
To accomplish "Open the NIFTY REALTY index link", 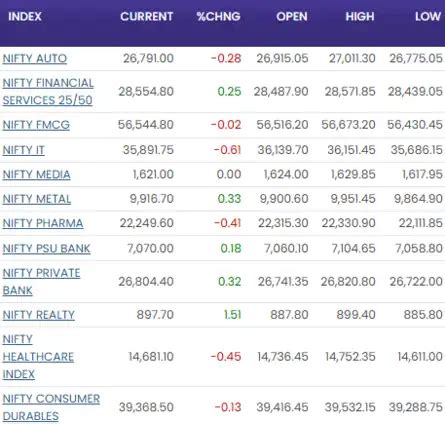I will point(39,315).
